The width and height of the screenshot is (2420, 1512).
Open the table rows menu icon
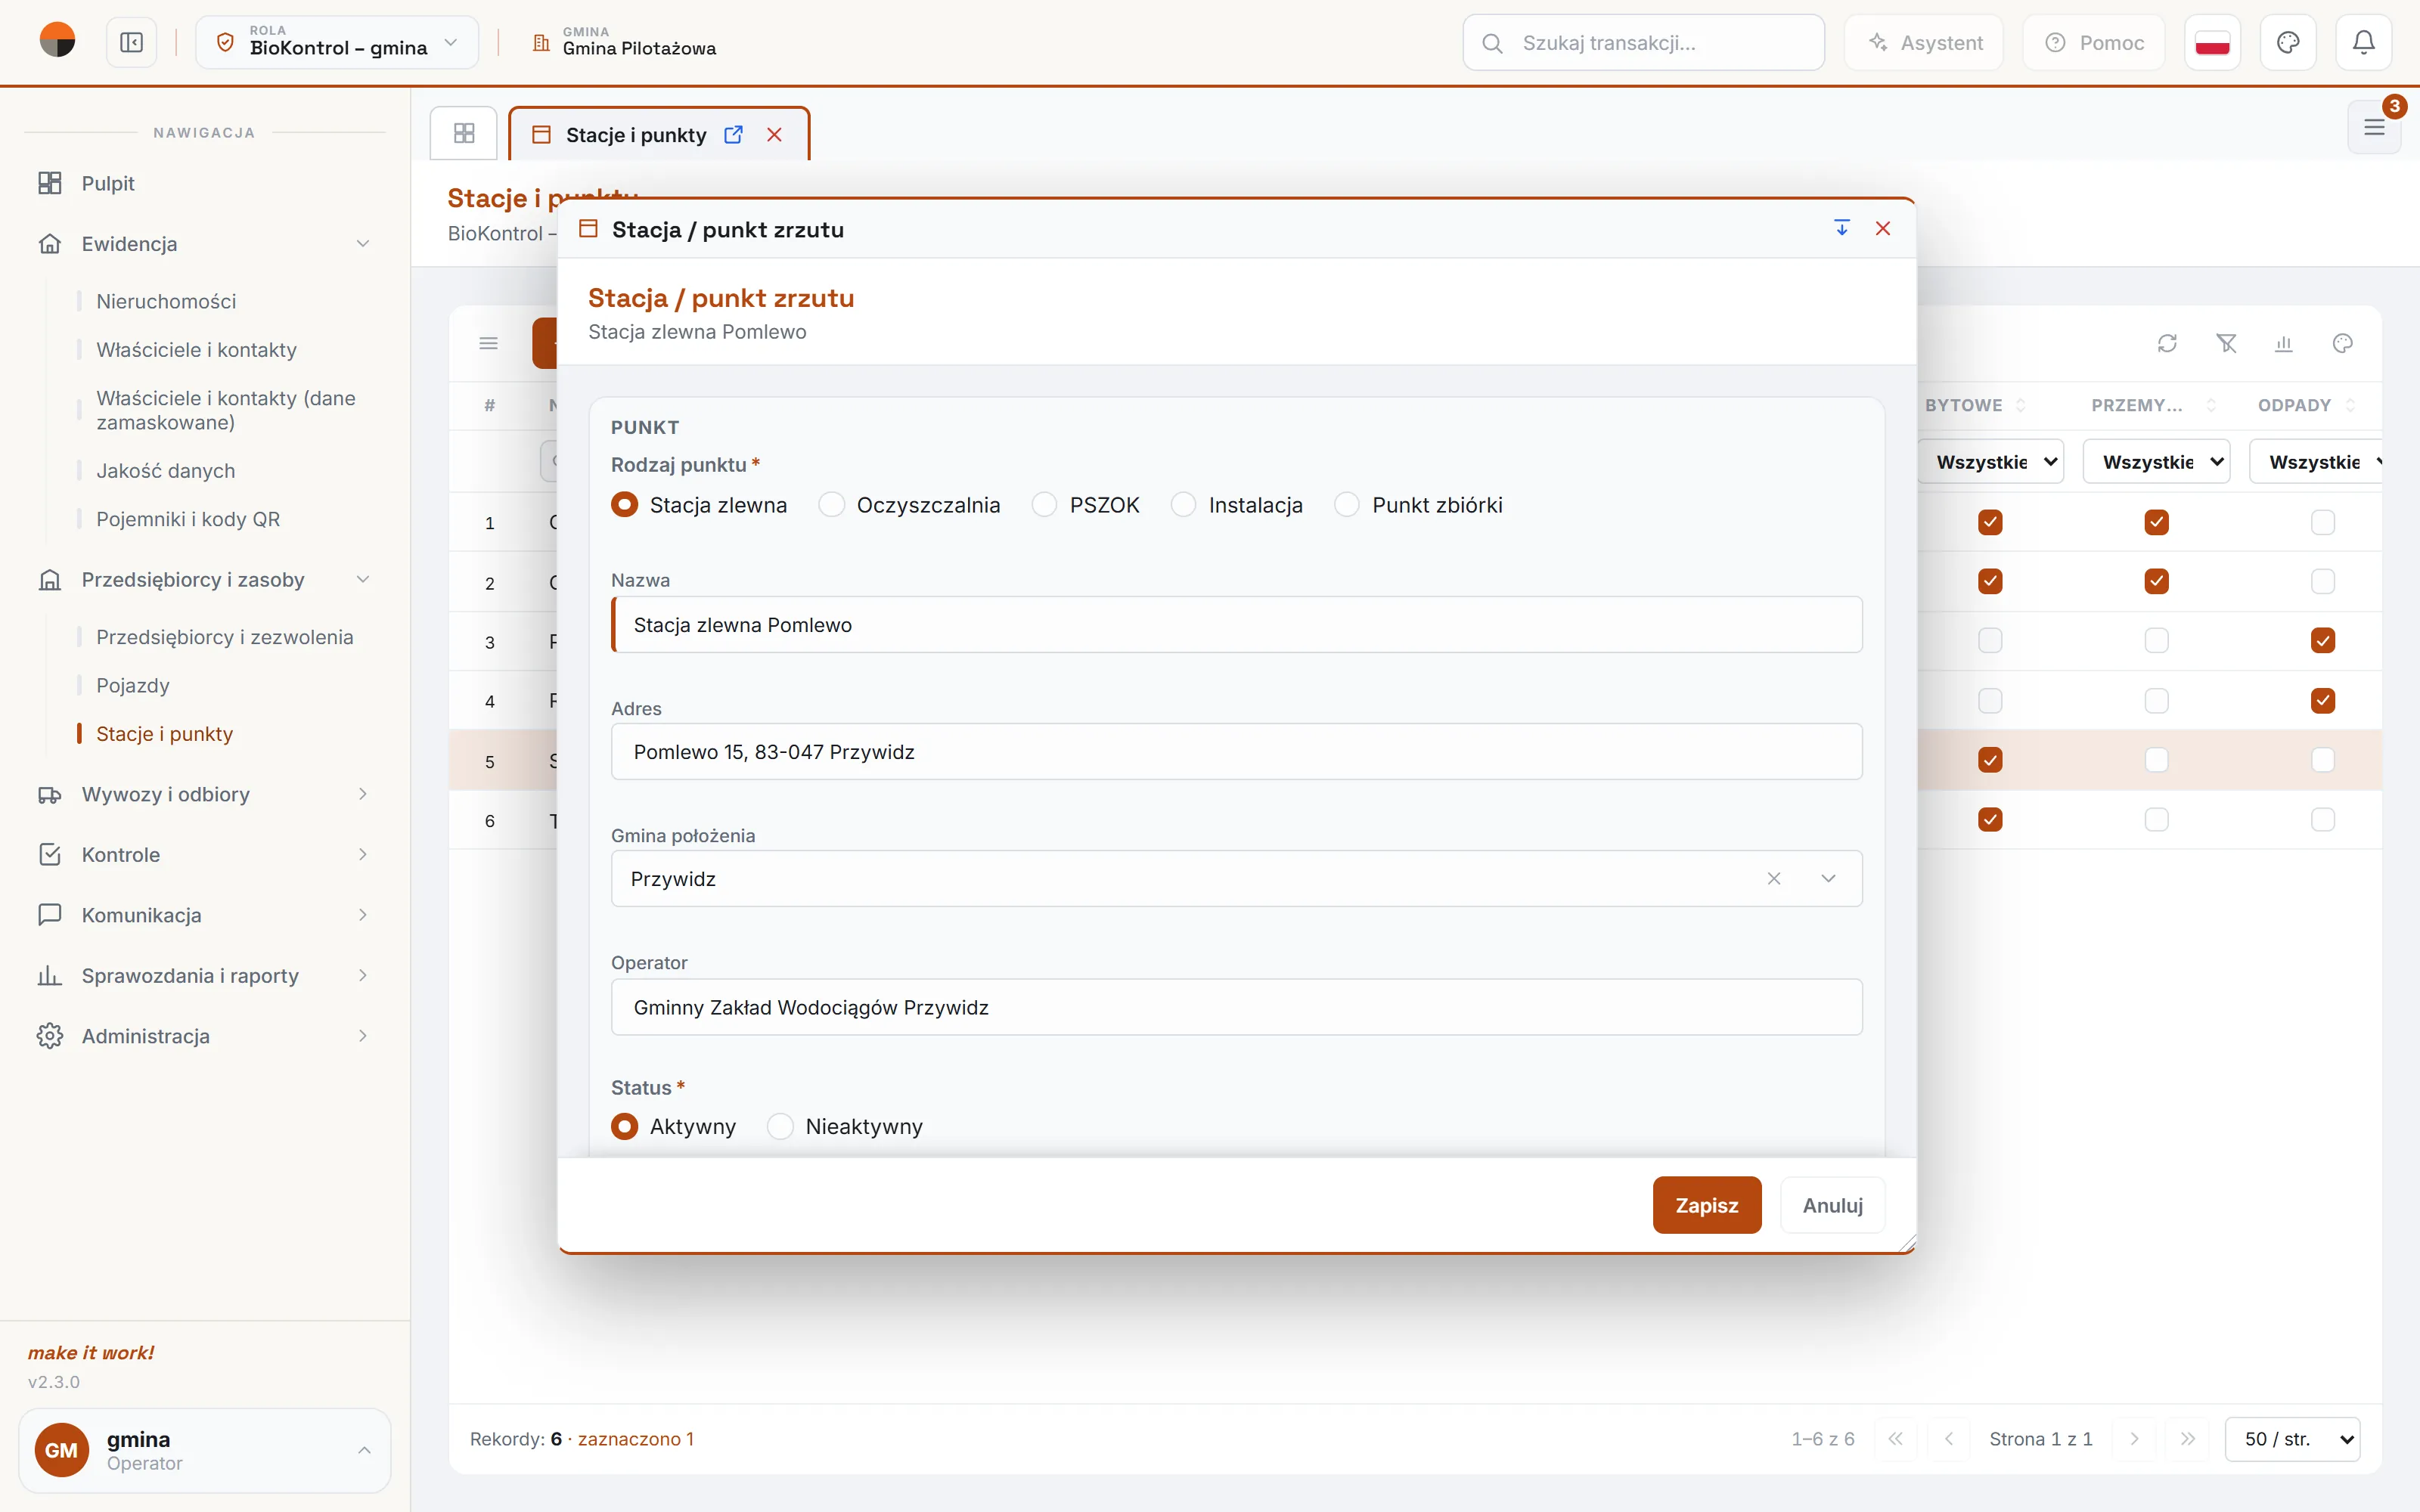tap(489, 344)
